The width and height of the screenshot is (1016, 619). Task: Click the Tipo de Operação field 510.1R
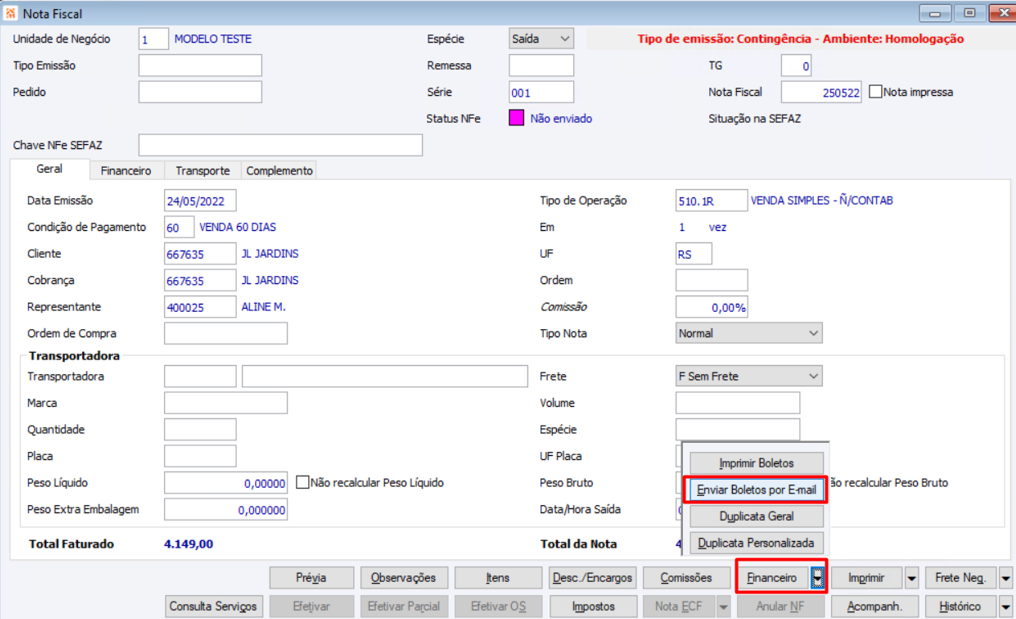click(711, 200)
